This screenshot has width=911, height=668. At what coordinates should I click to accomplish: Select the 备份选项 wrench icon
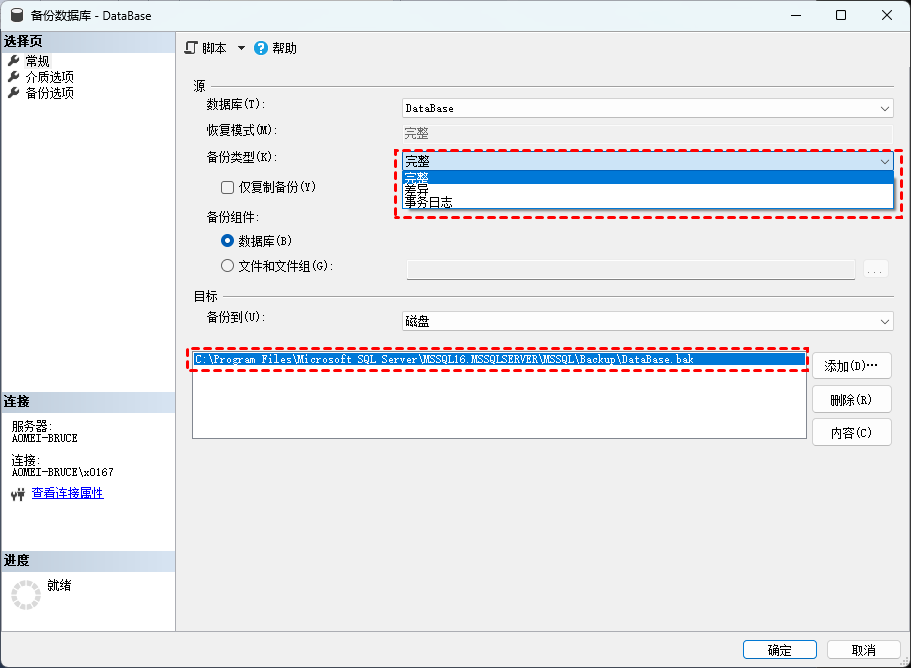[14, 93]
